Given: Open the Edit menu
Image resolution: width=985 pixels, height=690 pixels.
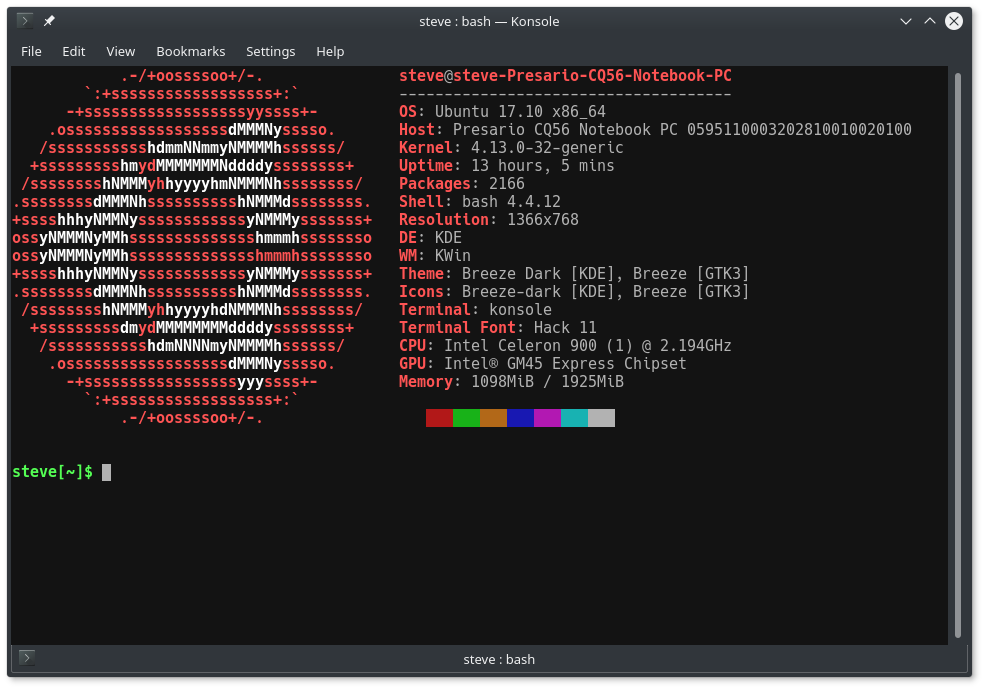Looking at the screenshot, I should coord(73,51).
